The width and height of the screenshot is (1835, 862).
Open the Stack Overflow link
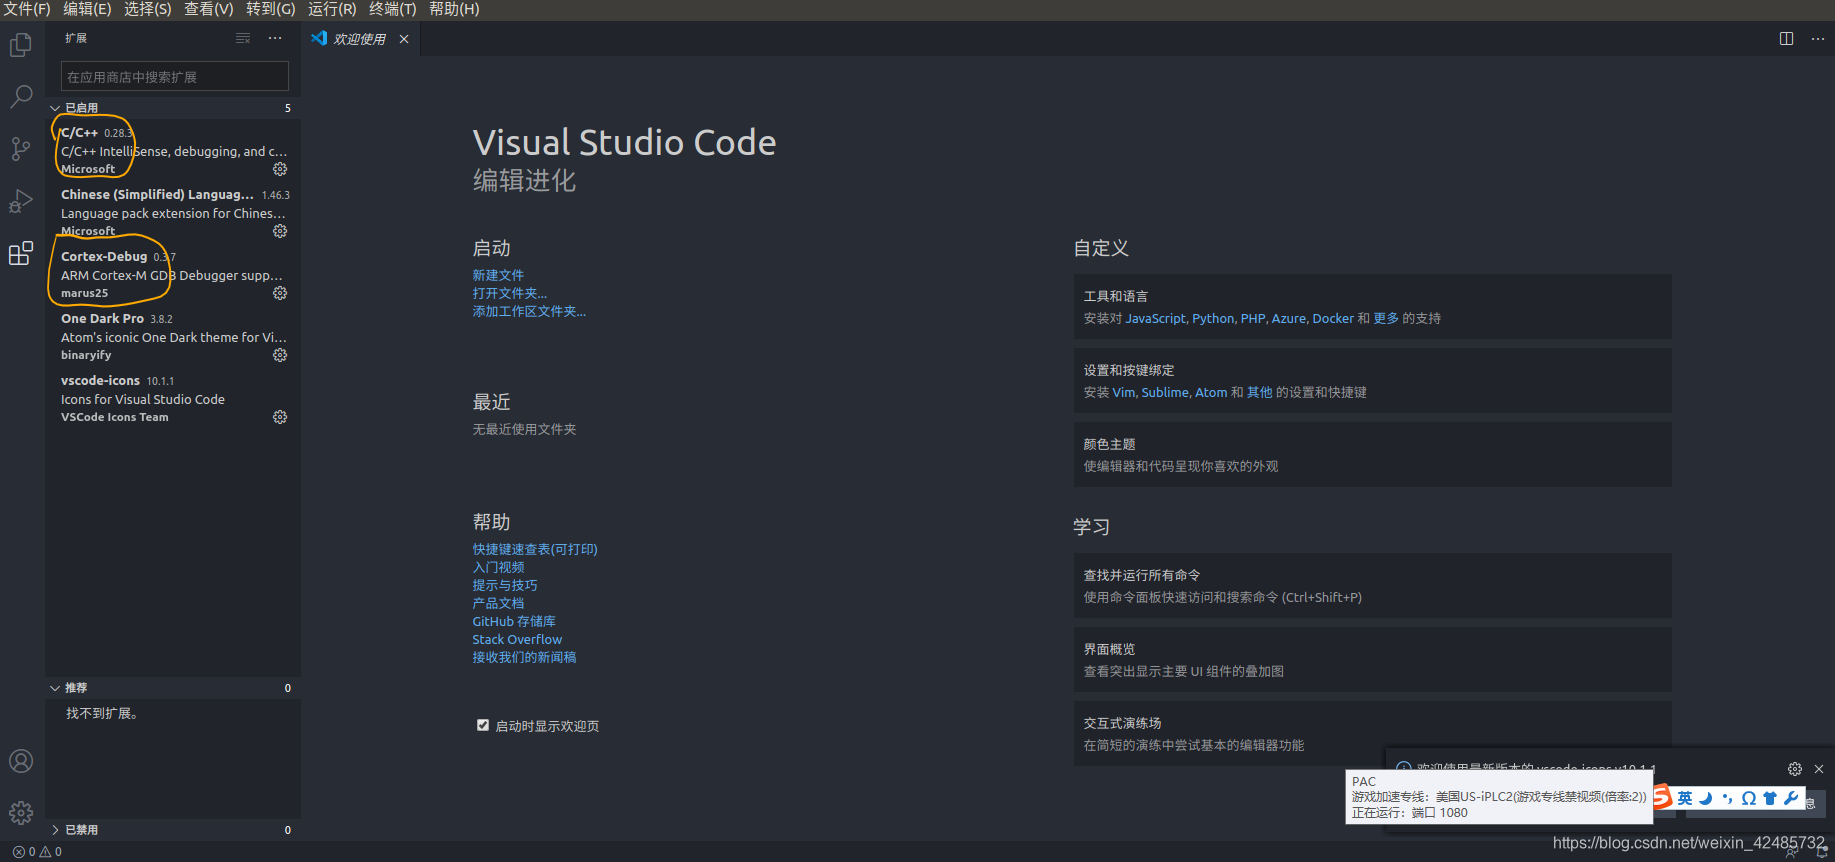(x=517, y=639)
